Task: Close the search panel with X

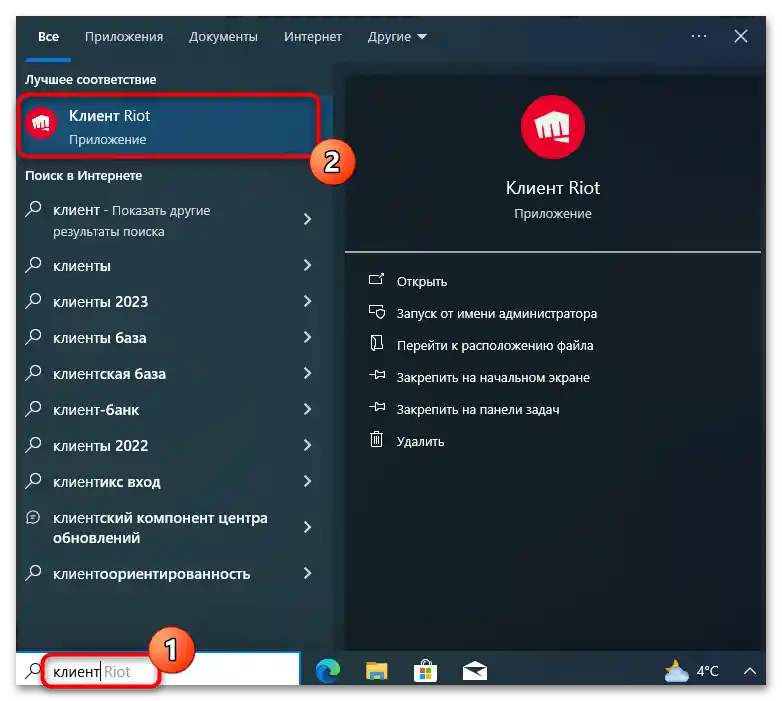Action: tap(741, 36)
